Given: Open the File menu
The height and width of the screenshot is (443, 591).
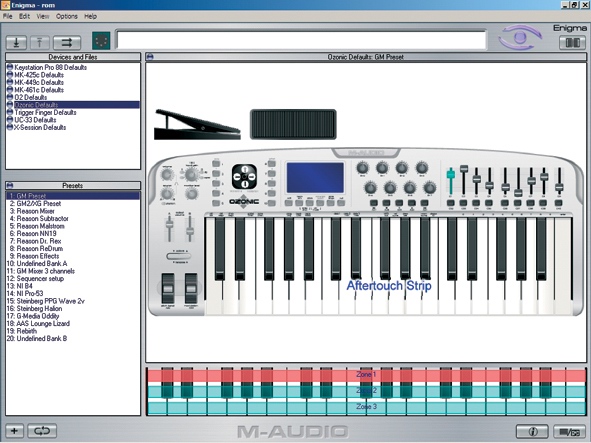Looking at the screenshot, I should click(8, 16).
